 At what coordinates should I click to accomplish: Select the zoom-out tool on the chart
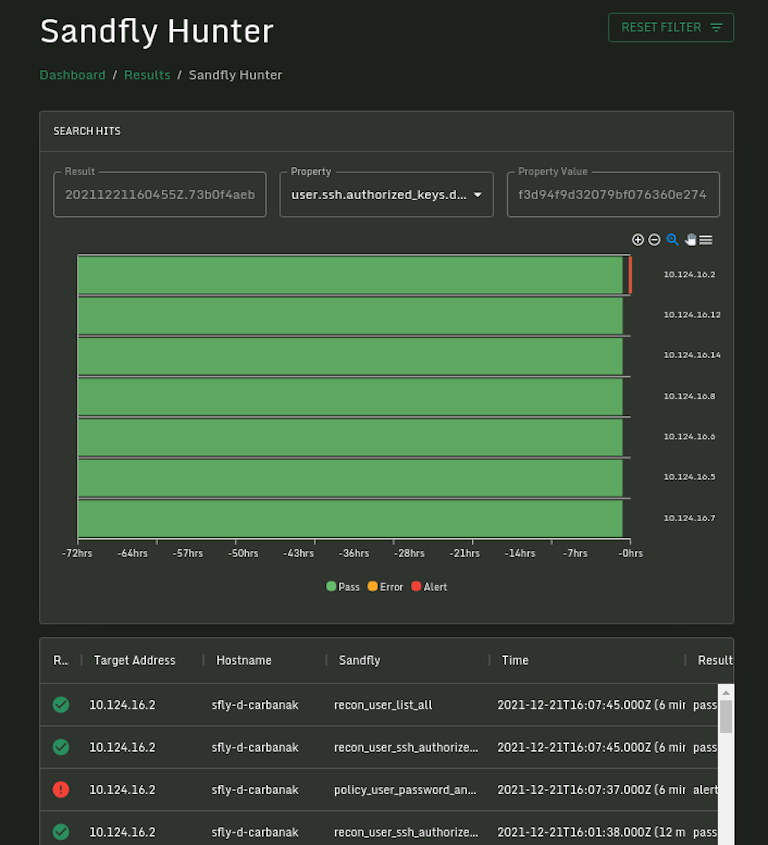654,240
